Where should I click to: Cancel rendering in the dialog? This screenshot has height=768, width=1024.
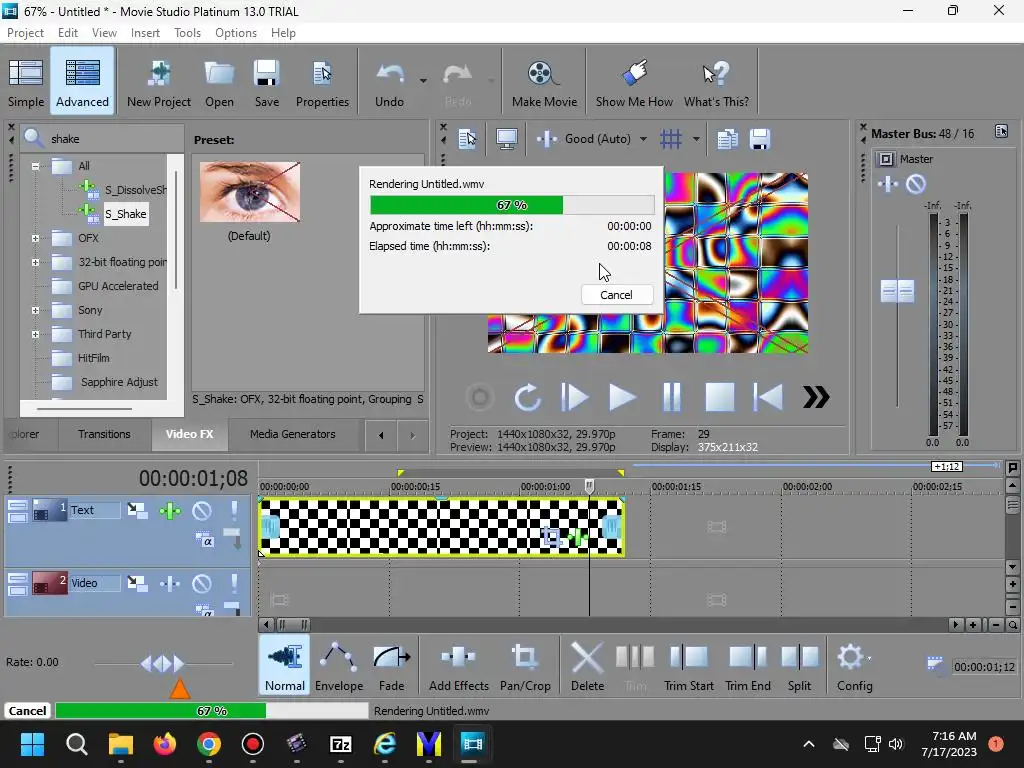(x=616, y=295)
